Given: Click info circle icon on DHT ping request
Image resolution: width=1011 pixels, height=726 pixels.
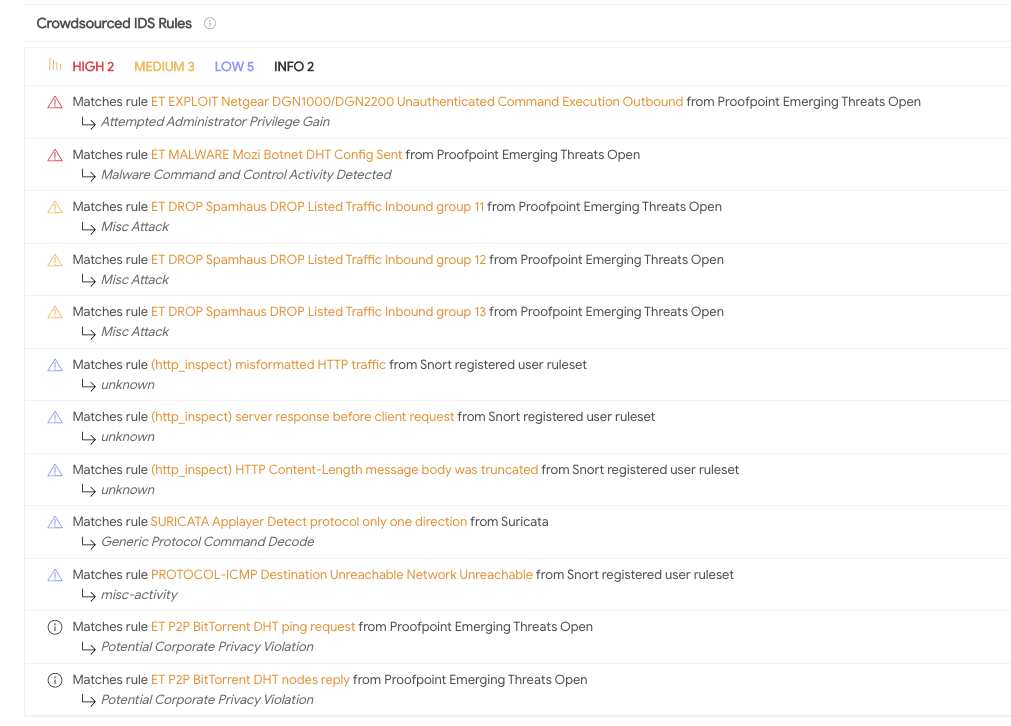Looking at the screenshot, I should point(55,627).
